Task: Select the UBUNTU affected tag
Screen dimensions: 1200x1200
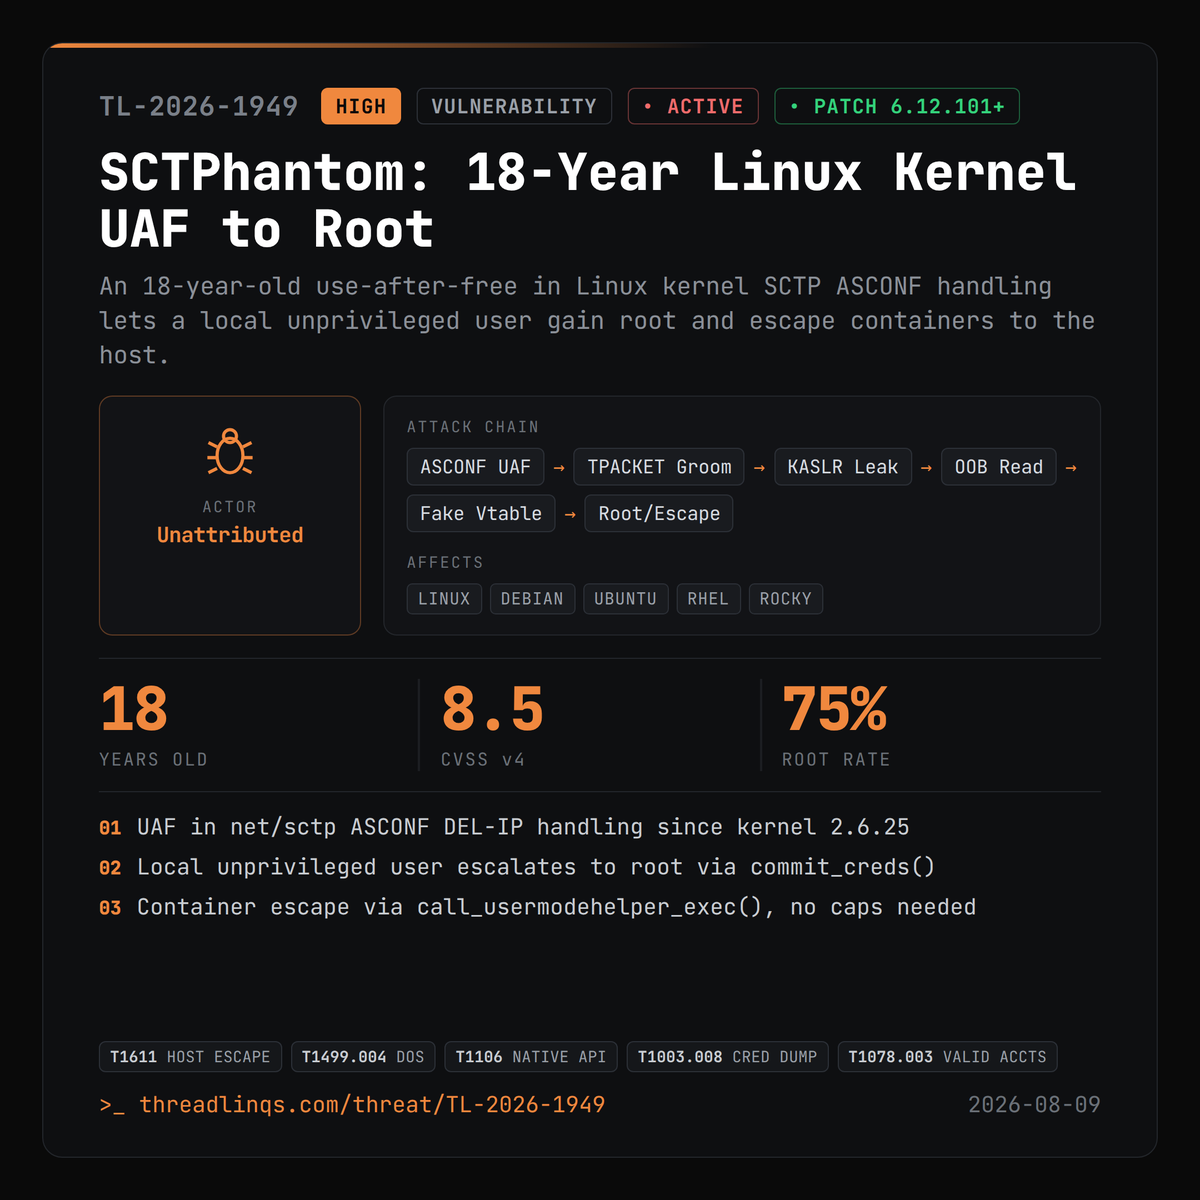Action: [625, 599]
